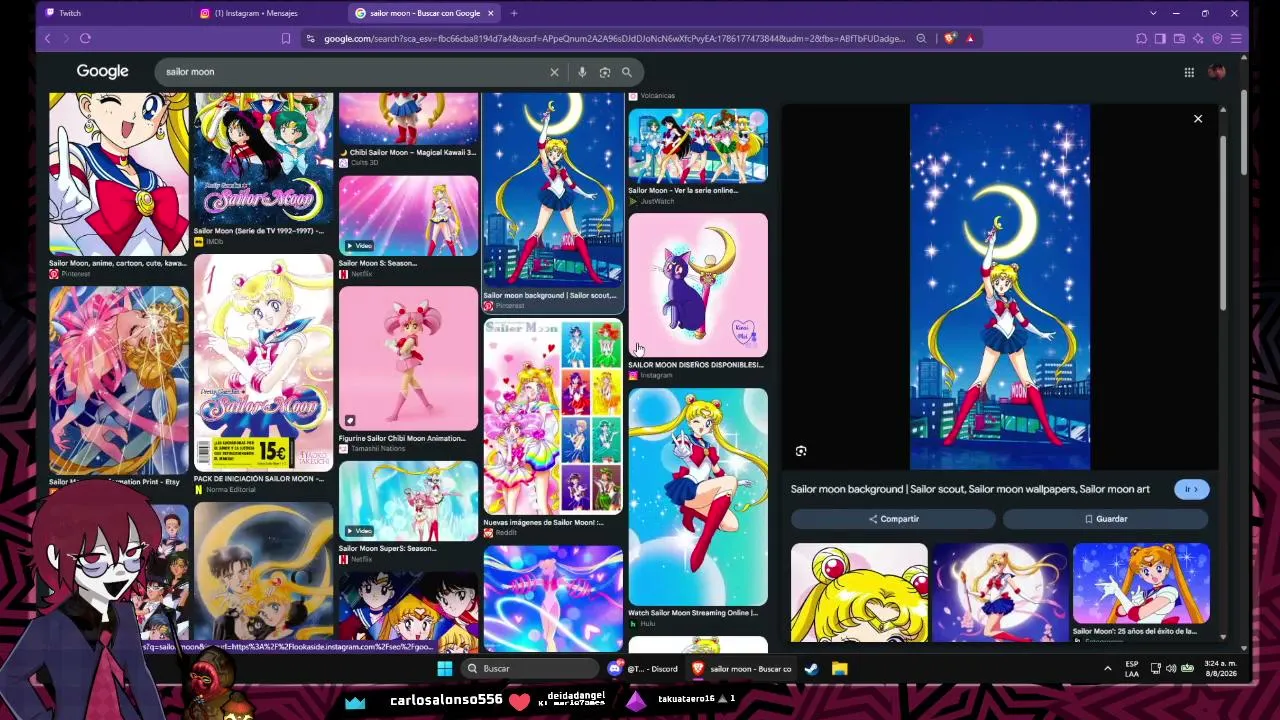Reload the Google search page

coord(85,39)
